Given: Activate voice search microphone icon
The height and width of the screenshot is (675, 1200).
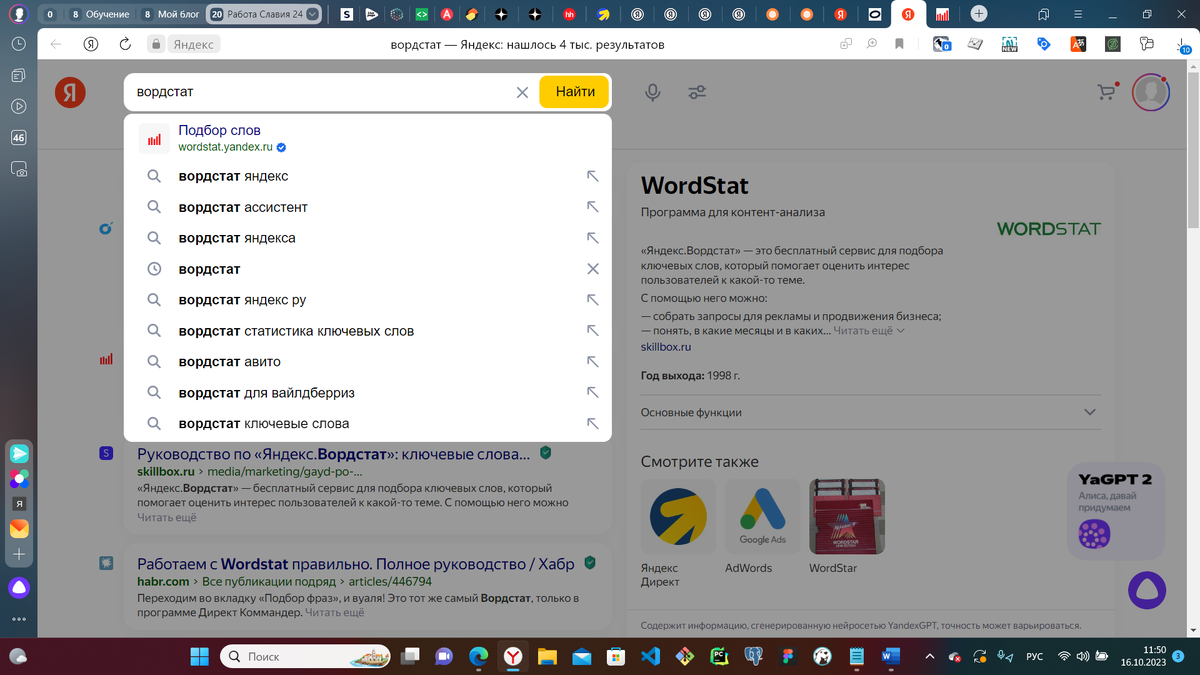Looking at the screenshot, I should tap(653, 92).
